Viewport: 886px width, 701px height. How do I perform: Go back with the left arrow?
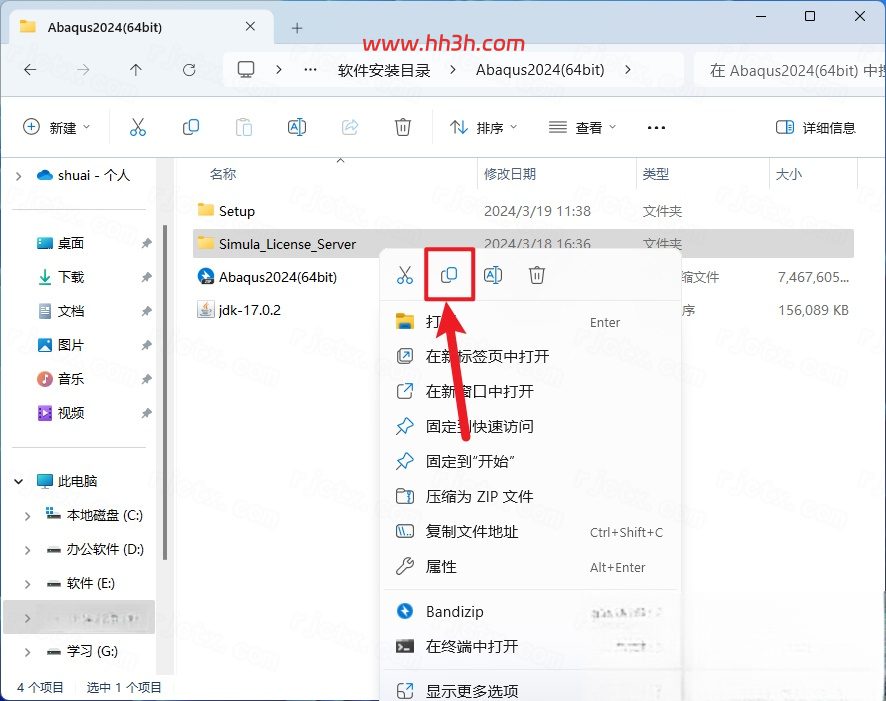click(x=30, y=70)
